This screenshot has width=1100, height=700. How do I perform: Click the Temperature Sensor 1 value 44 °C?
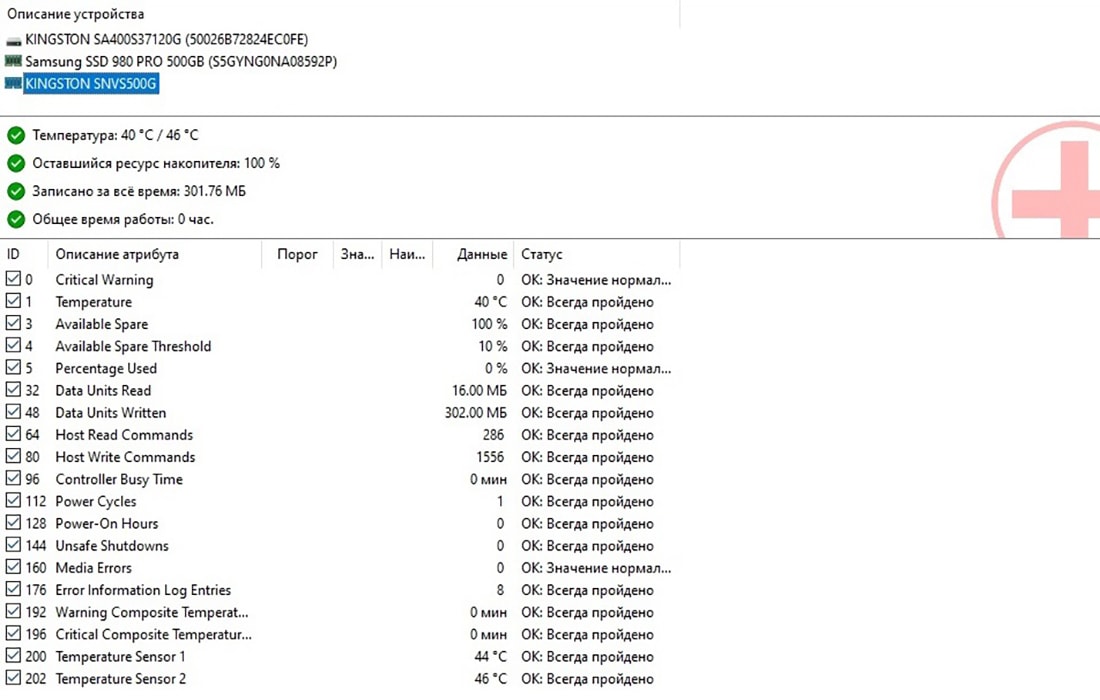tap(490, 657)
